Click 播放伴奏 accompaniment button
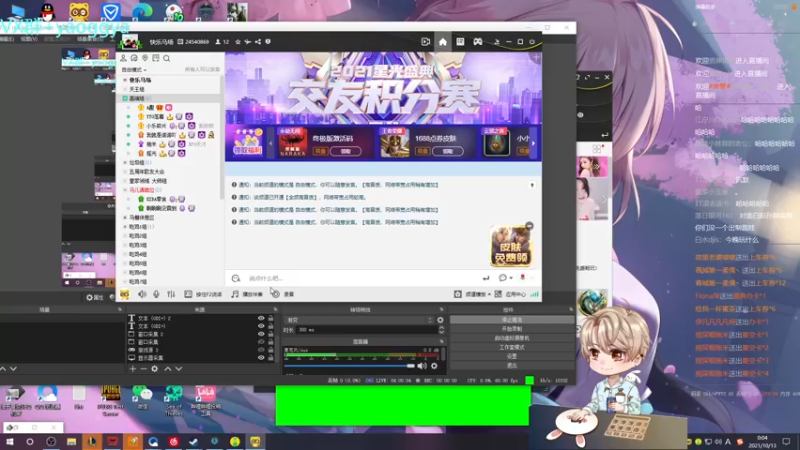Screen dimensions: 800x450 (x=247, y=294)
